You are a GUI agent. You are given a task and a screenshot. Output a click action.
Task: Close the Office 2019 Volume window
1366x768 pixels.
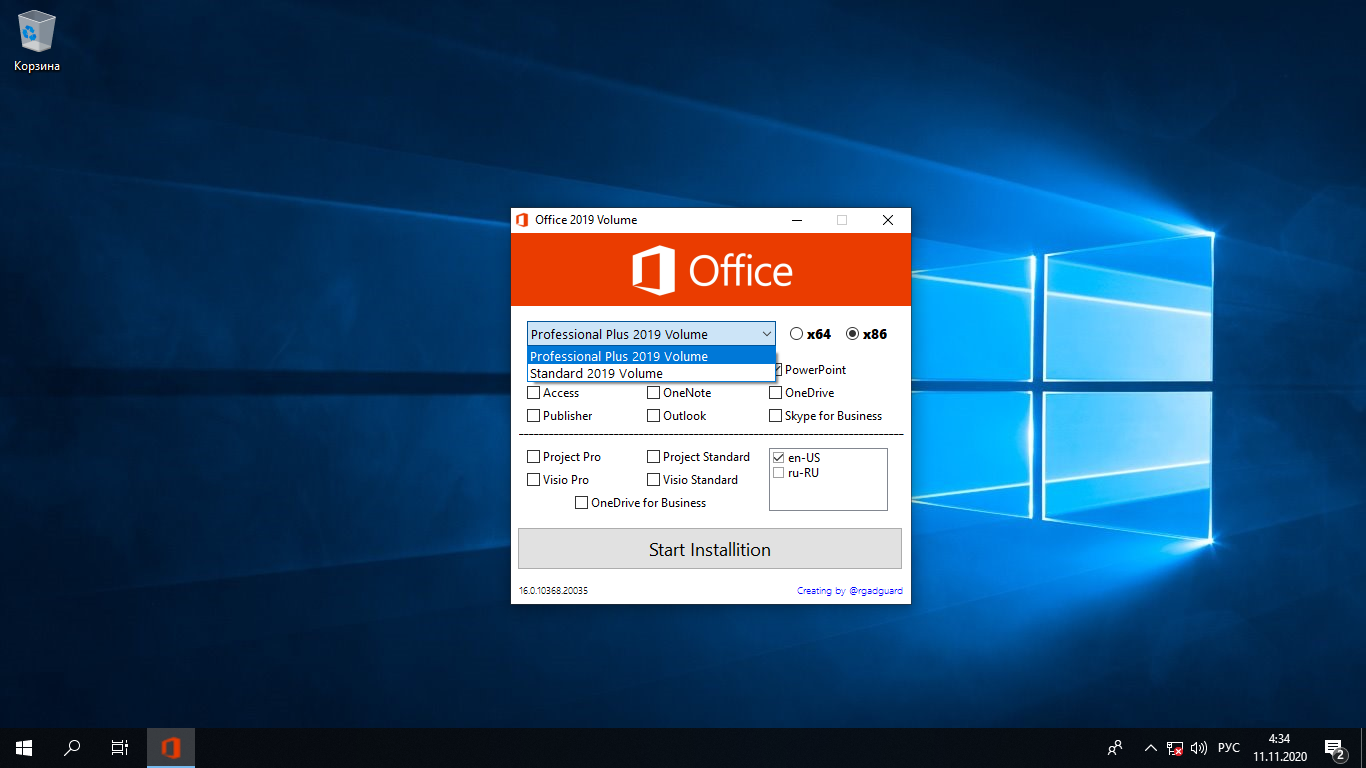[x=888, y=220]
